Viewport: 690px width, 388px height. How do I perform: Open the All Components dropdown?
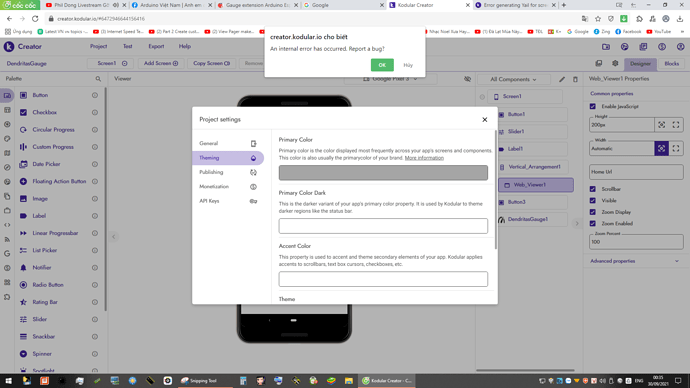(x=514, y=79)
